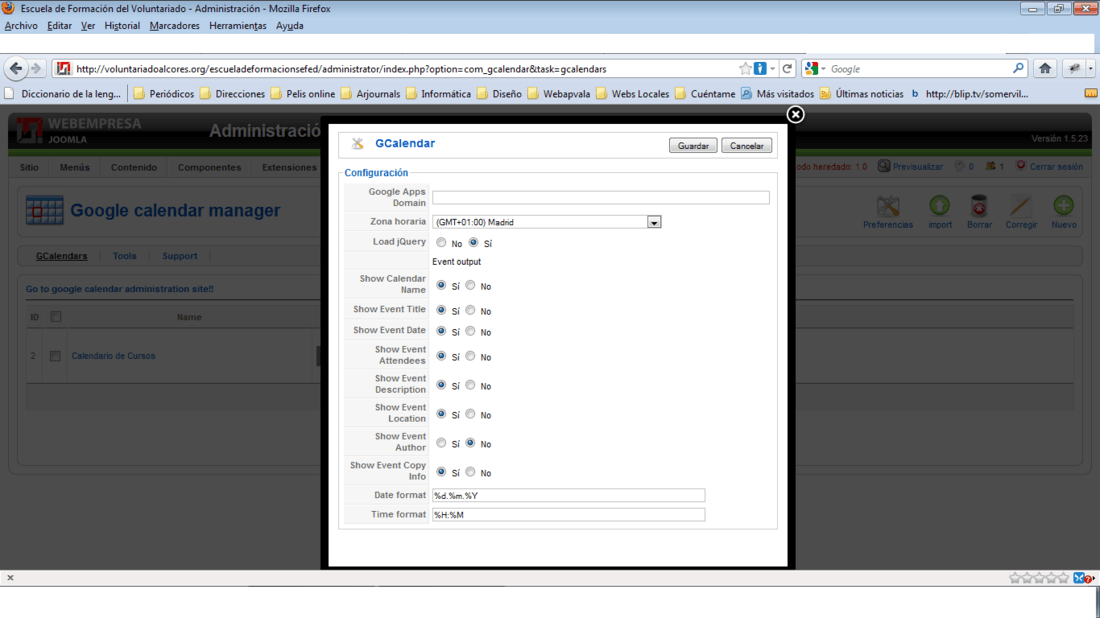Image resolution: width=1100 pixels, height=618 pixels.
Task: Set Show Calendar Name to No
Action: coord(470,286)
